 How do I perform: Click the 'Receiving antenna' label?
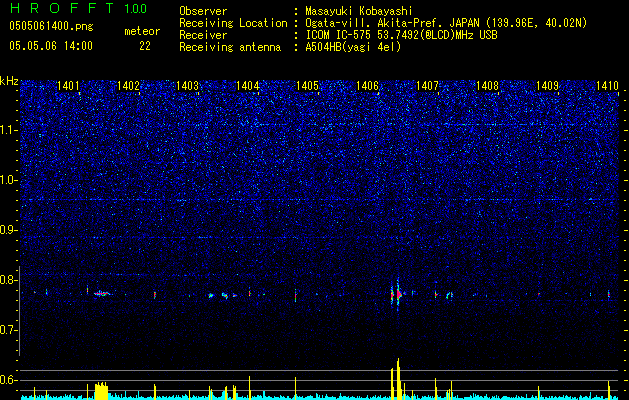tap(230, 47)
